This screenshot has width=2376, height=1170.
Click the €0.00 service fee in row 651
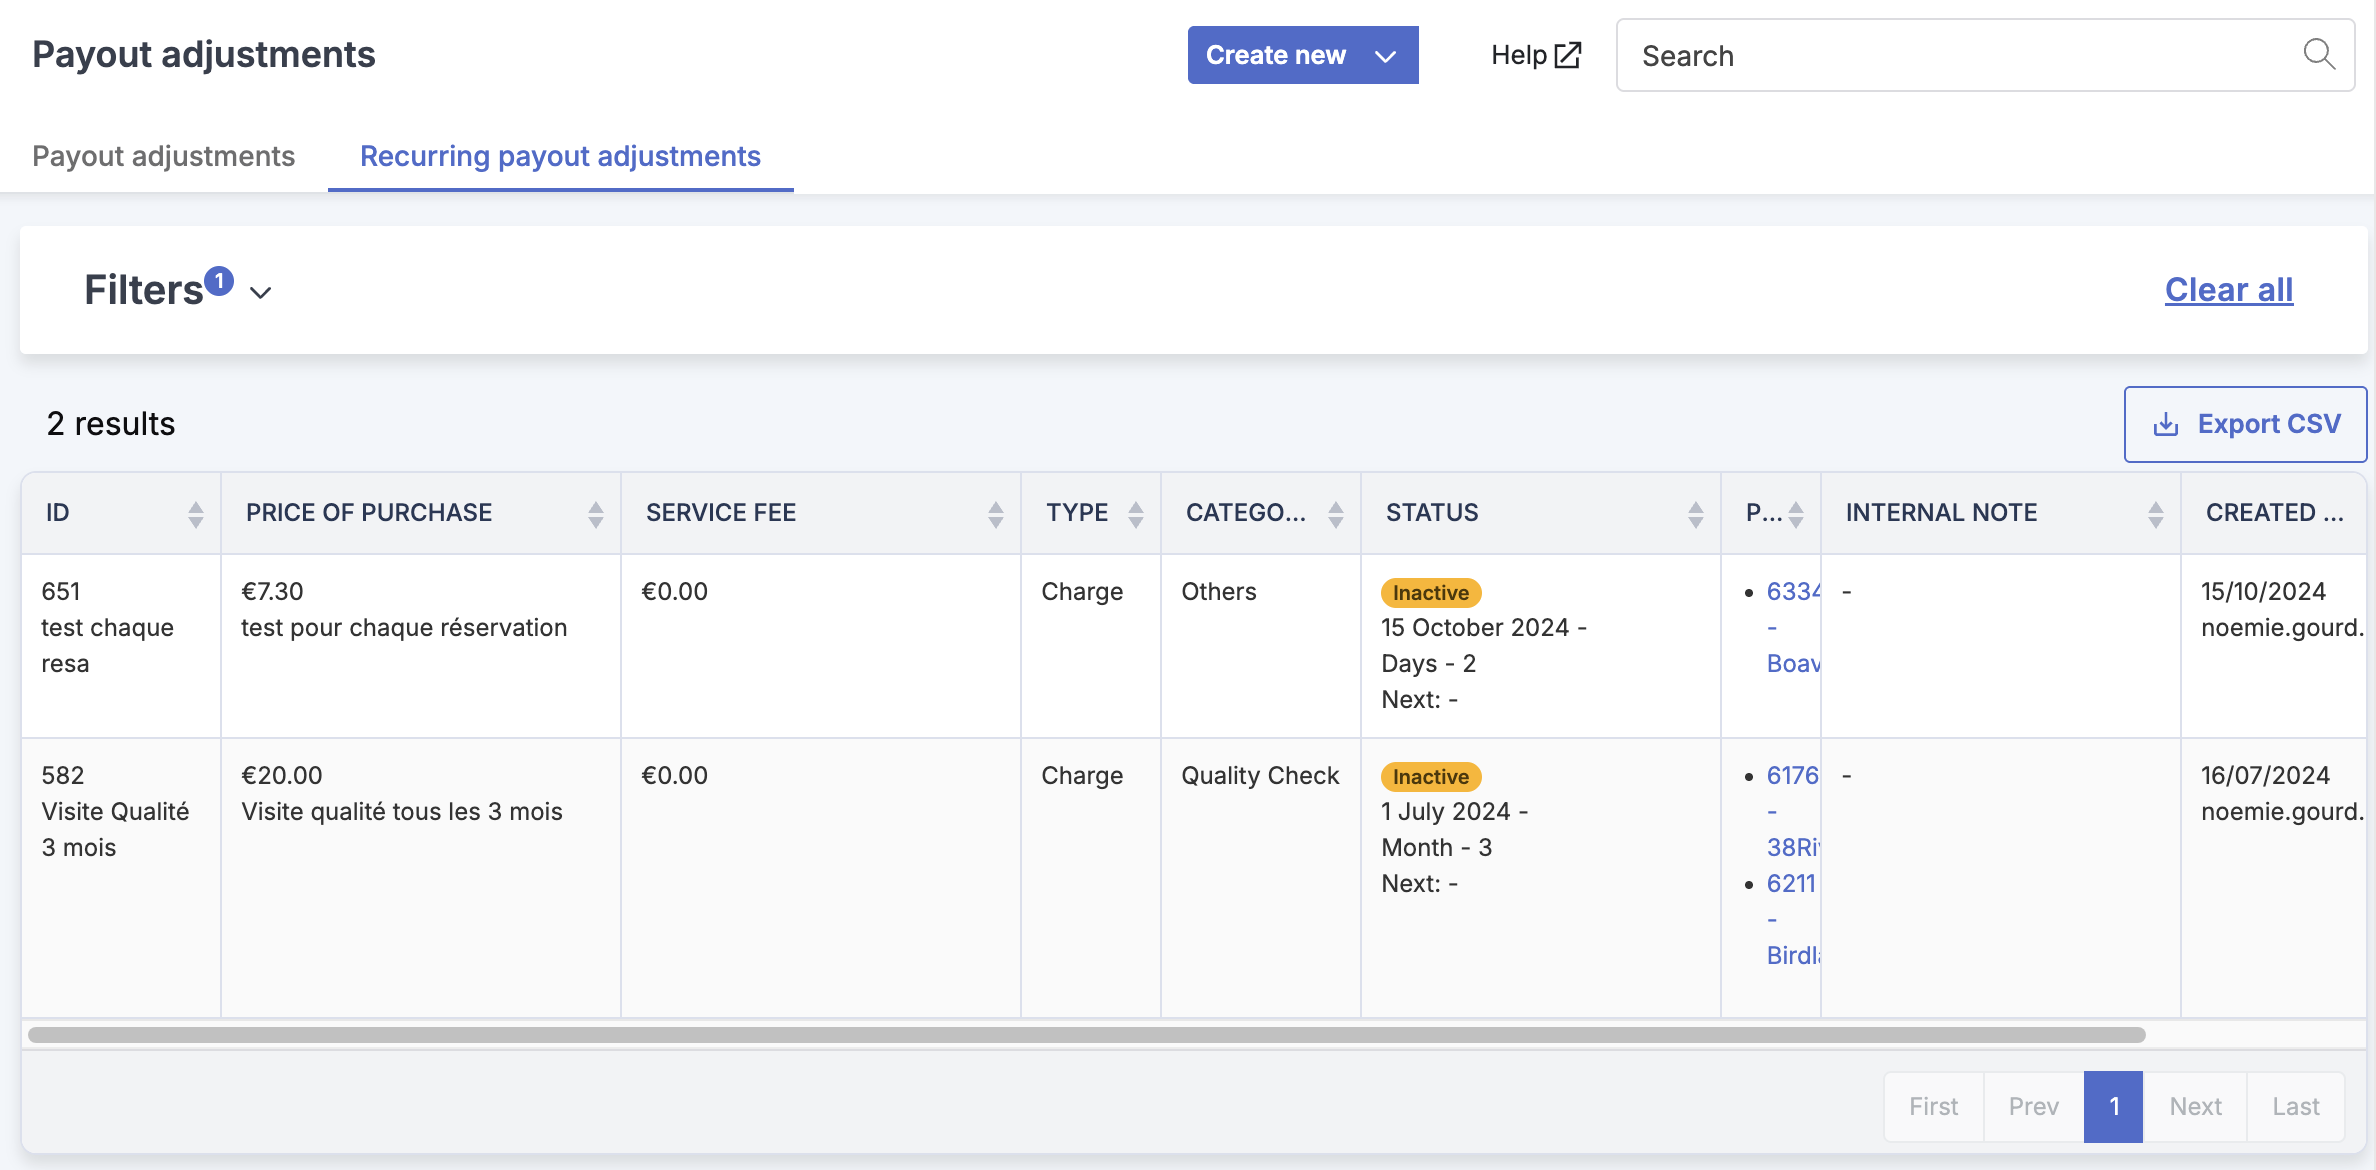tap(674, 591)
